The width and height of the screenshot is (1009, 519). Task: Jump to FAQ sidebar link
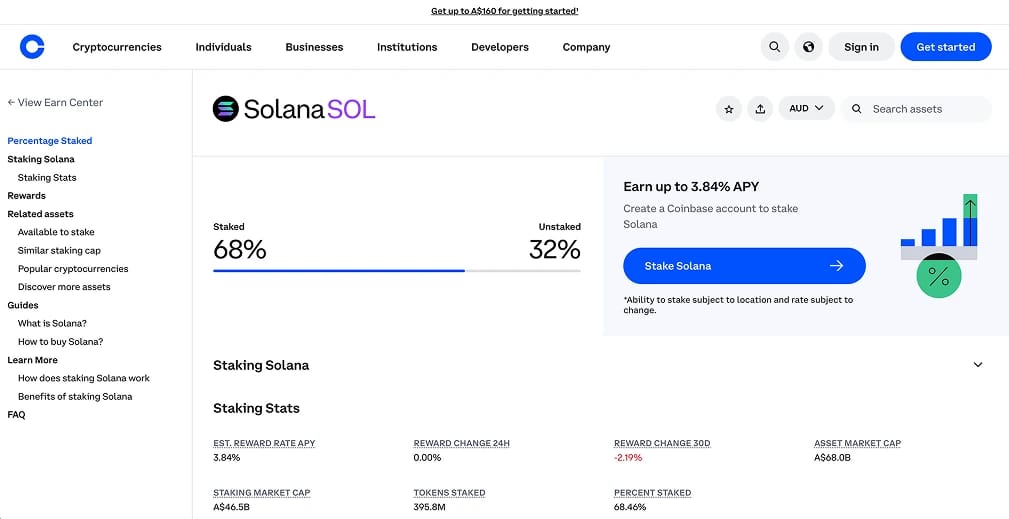(x=16, y=415)
